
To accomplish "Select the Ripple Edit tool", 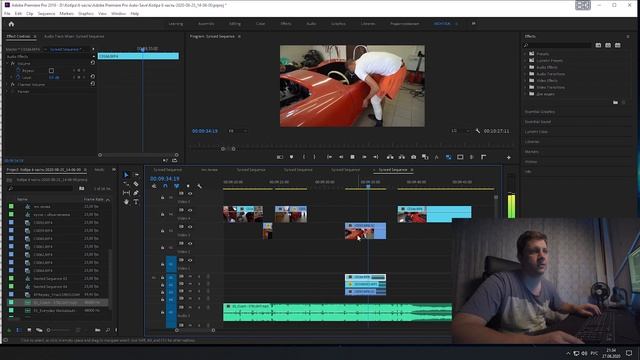I will (126, 184).
